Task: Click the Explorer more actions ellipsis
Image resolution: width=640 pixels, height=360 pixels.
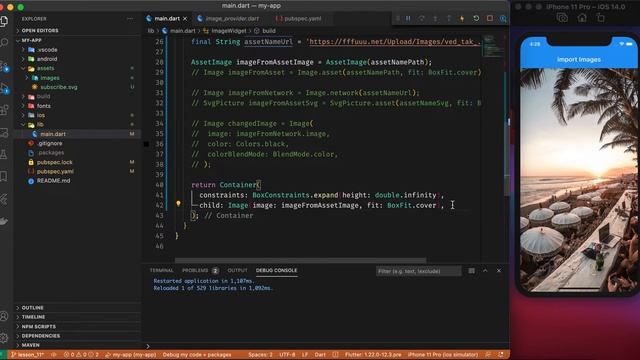Action: 130,19
